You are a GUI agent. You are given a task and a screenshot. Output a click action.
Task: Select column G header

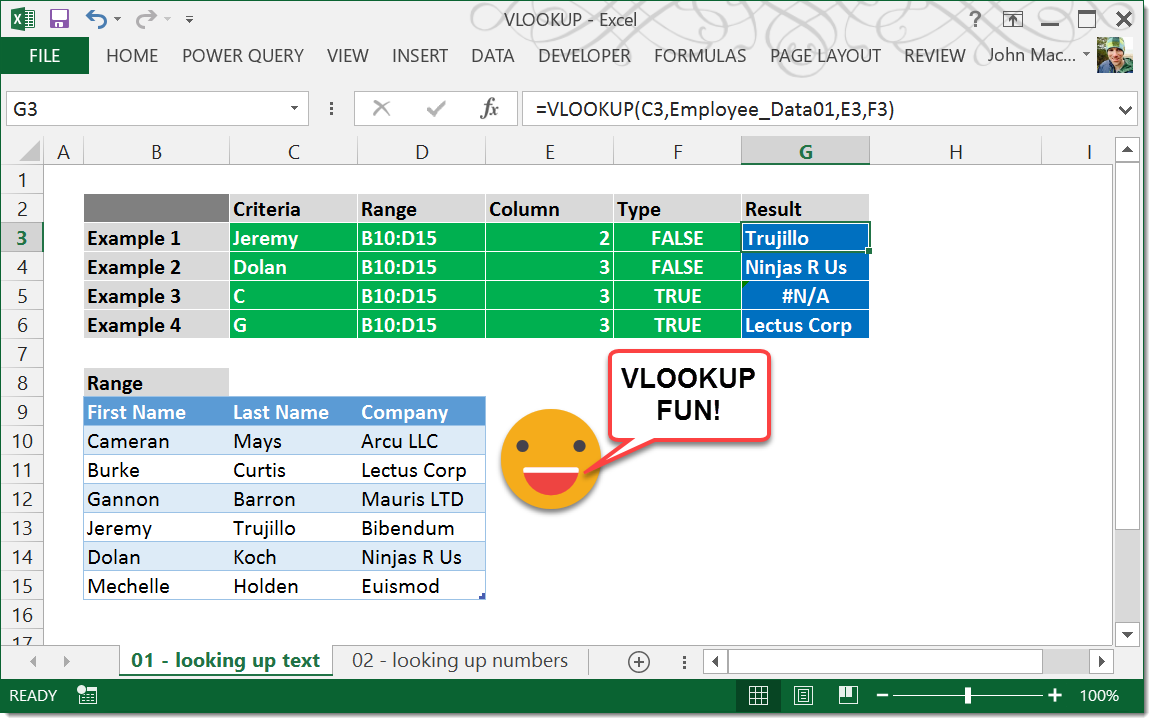pos(805,152)
